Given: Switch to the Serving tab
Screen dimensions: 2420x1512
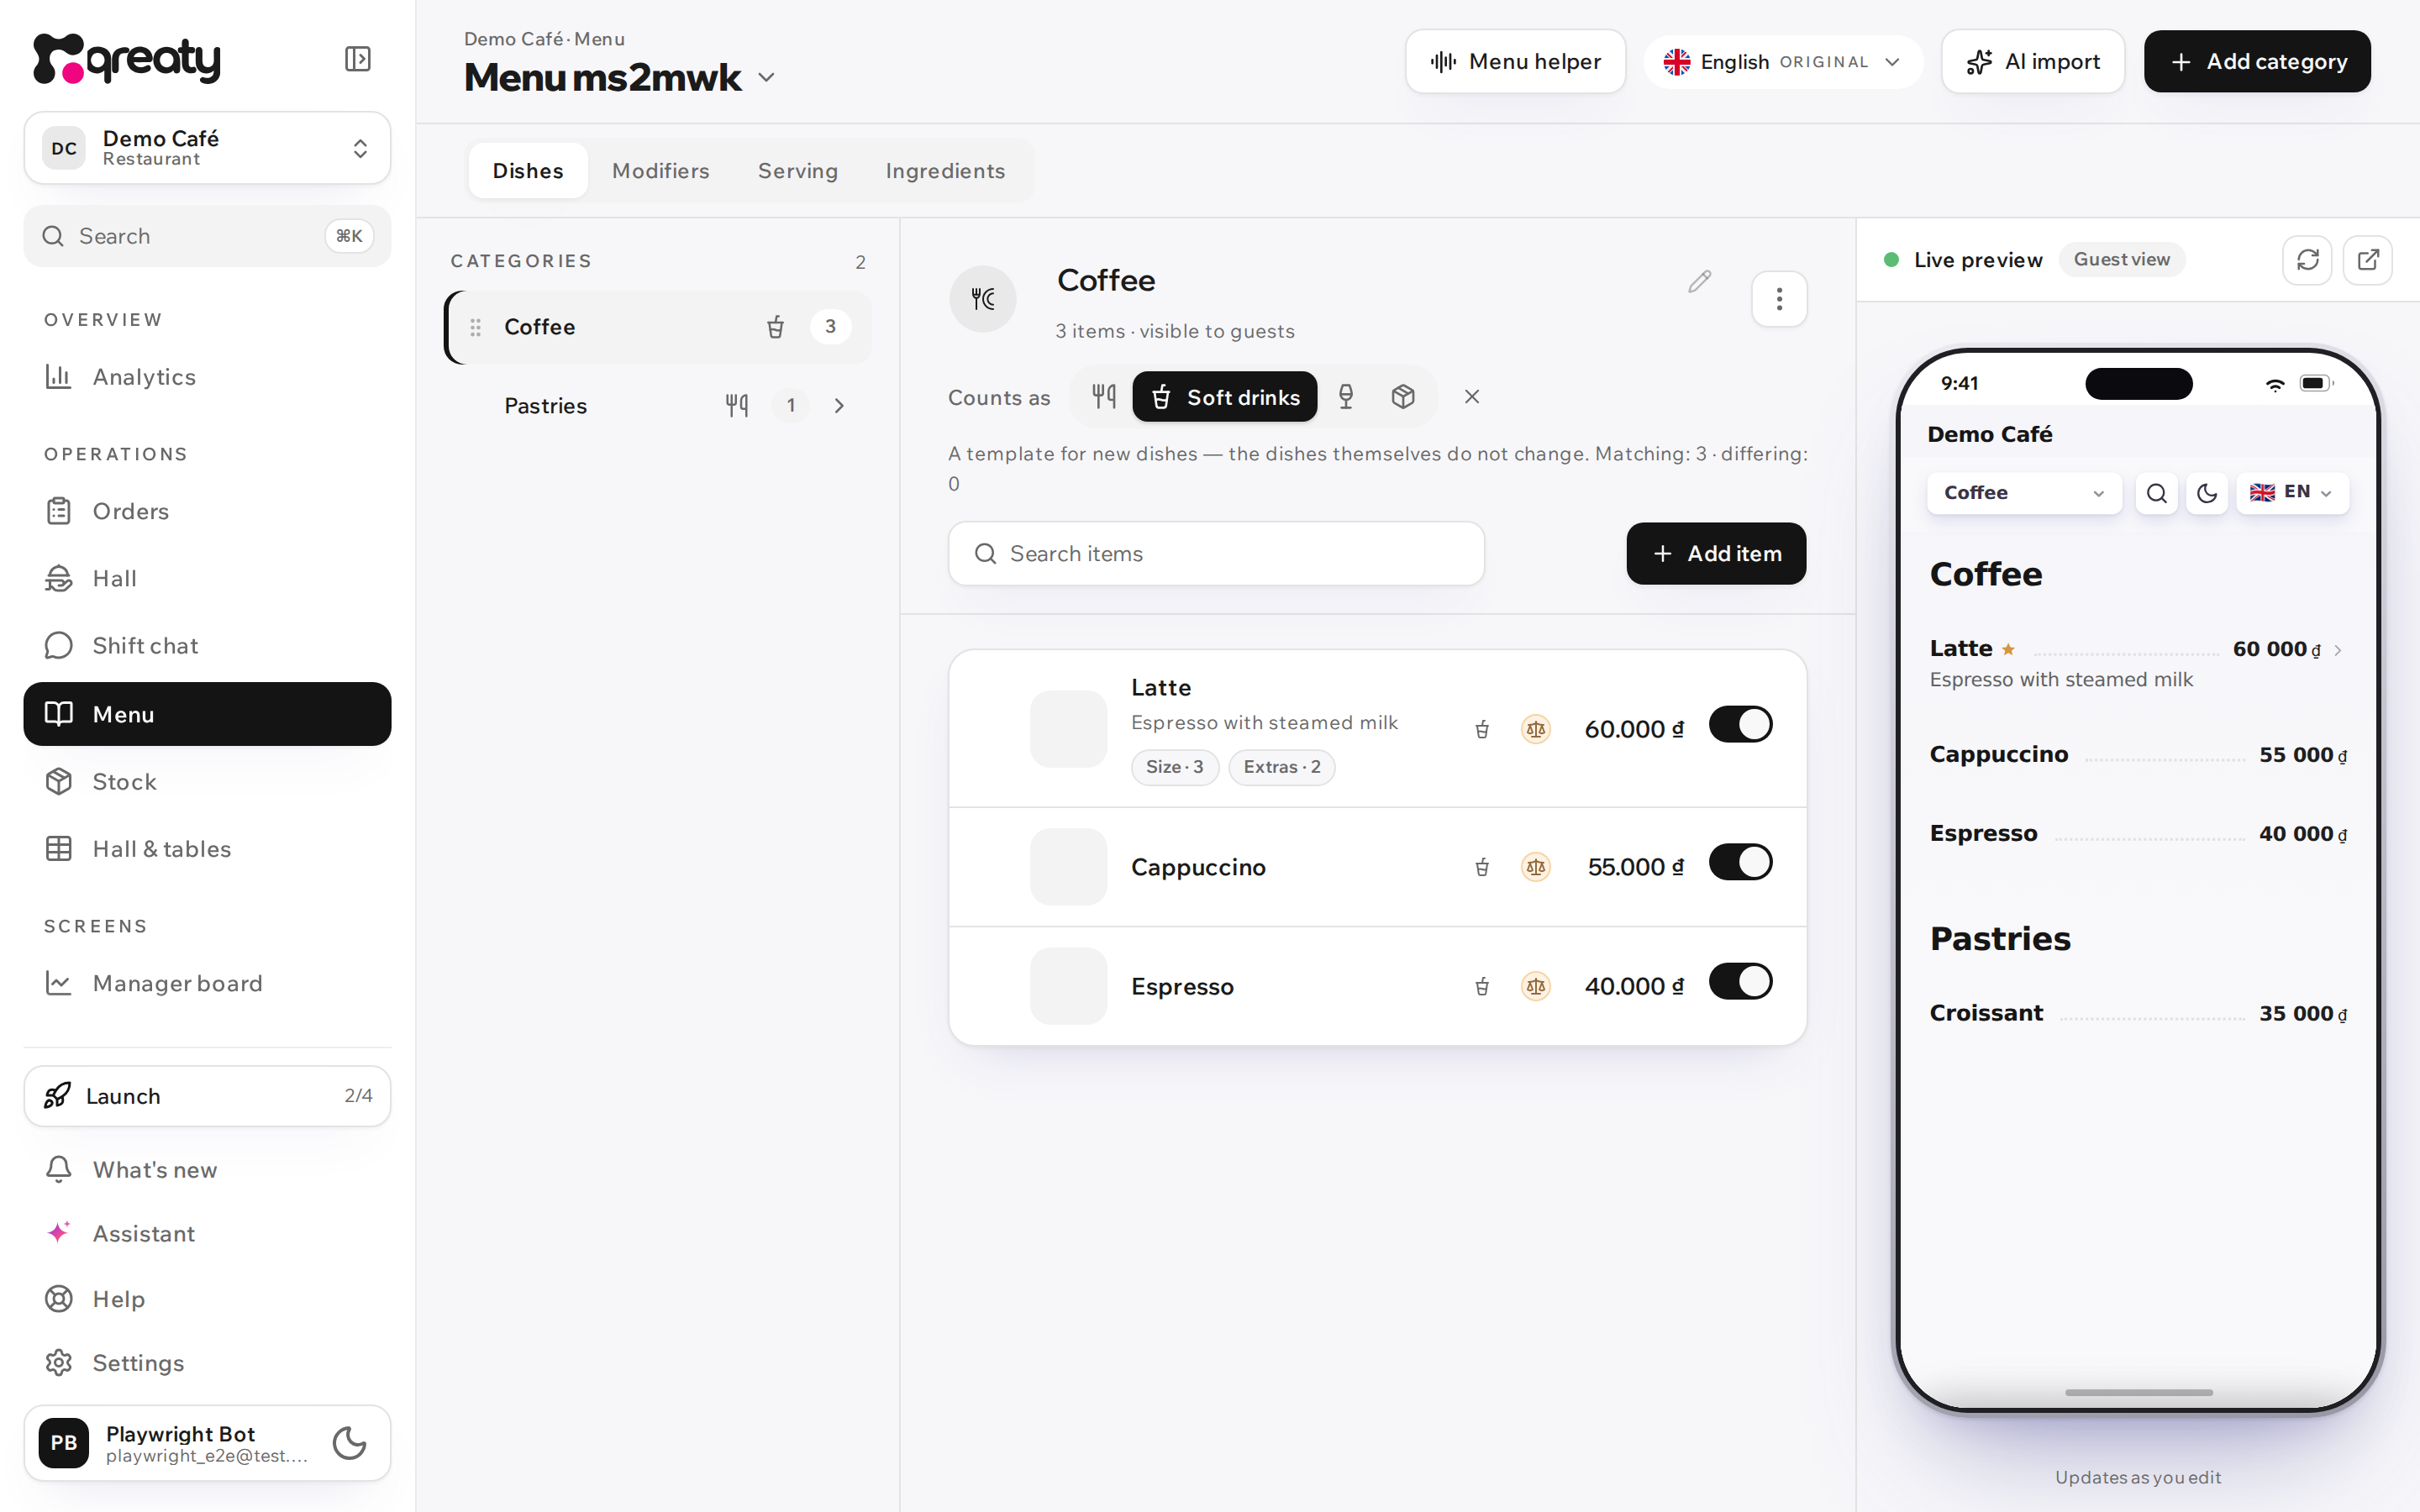Looking at the screenshot, I should [x=797, y=171].
